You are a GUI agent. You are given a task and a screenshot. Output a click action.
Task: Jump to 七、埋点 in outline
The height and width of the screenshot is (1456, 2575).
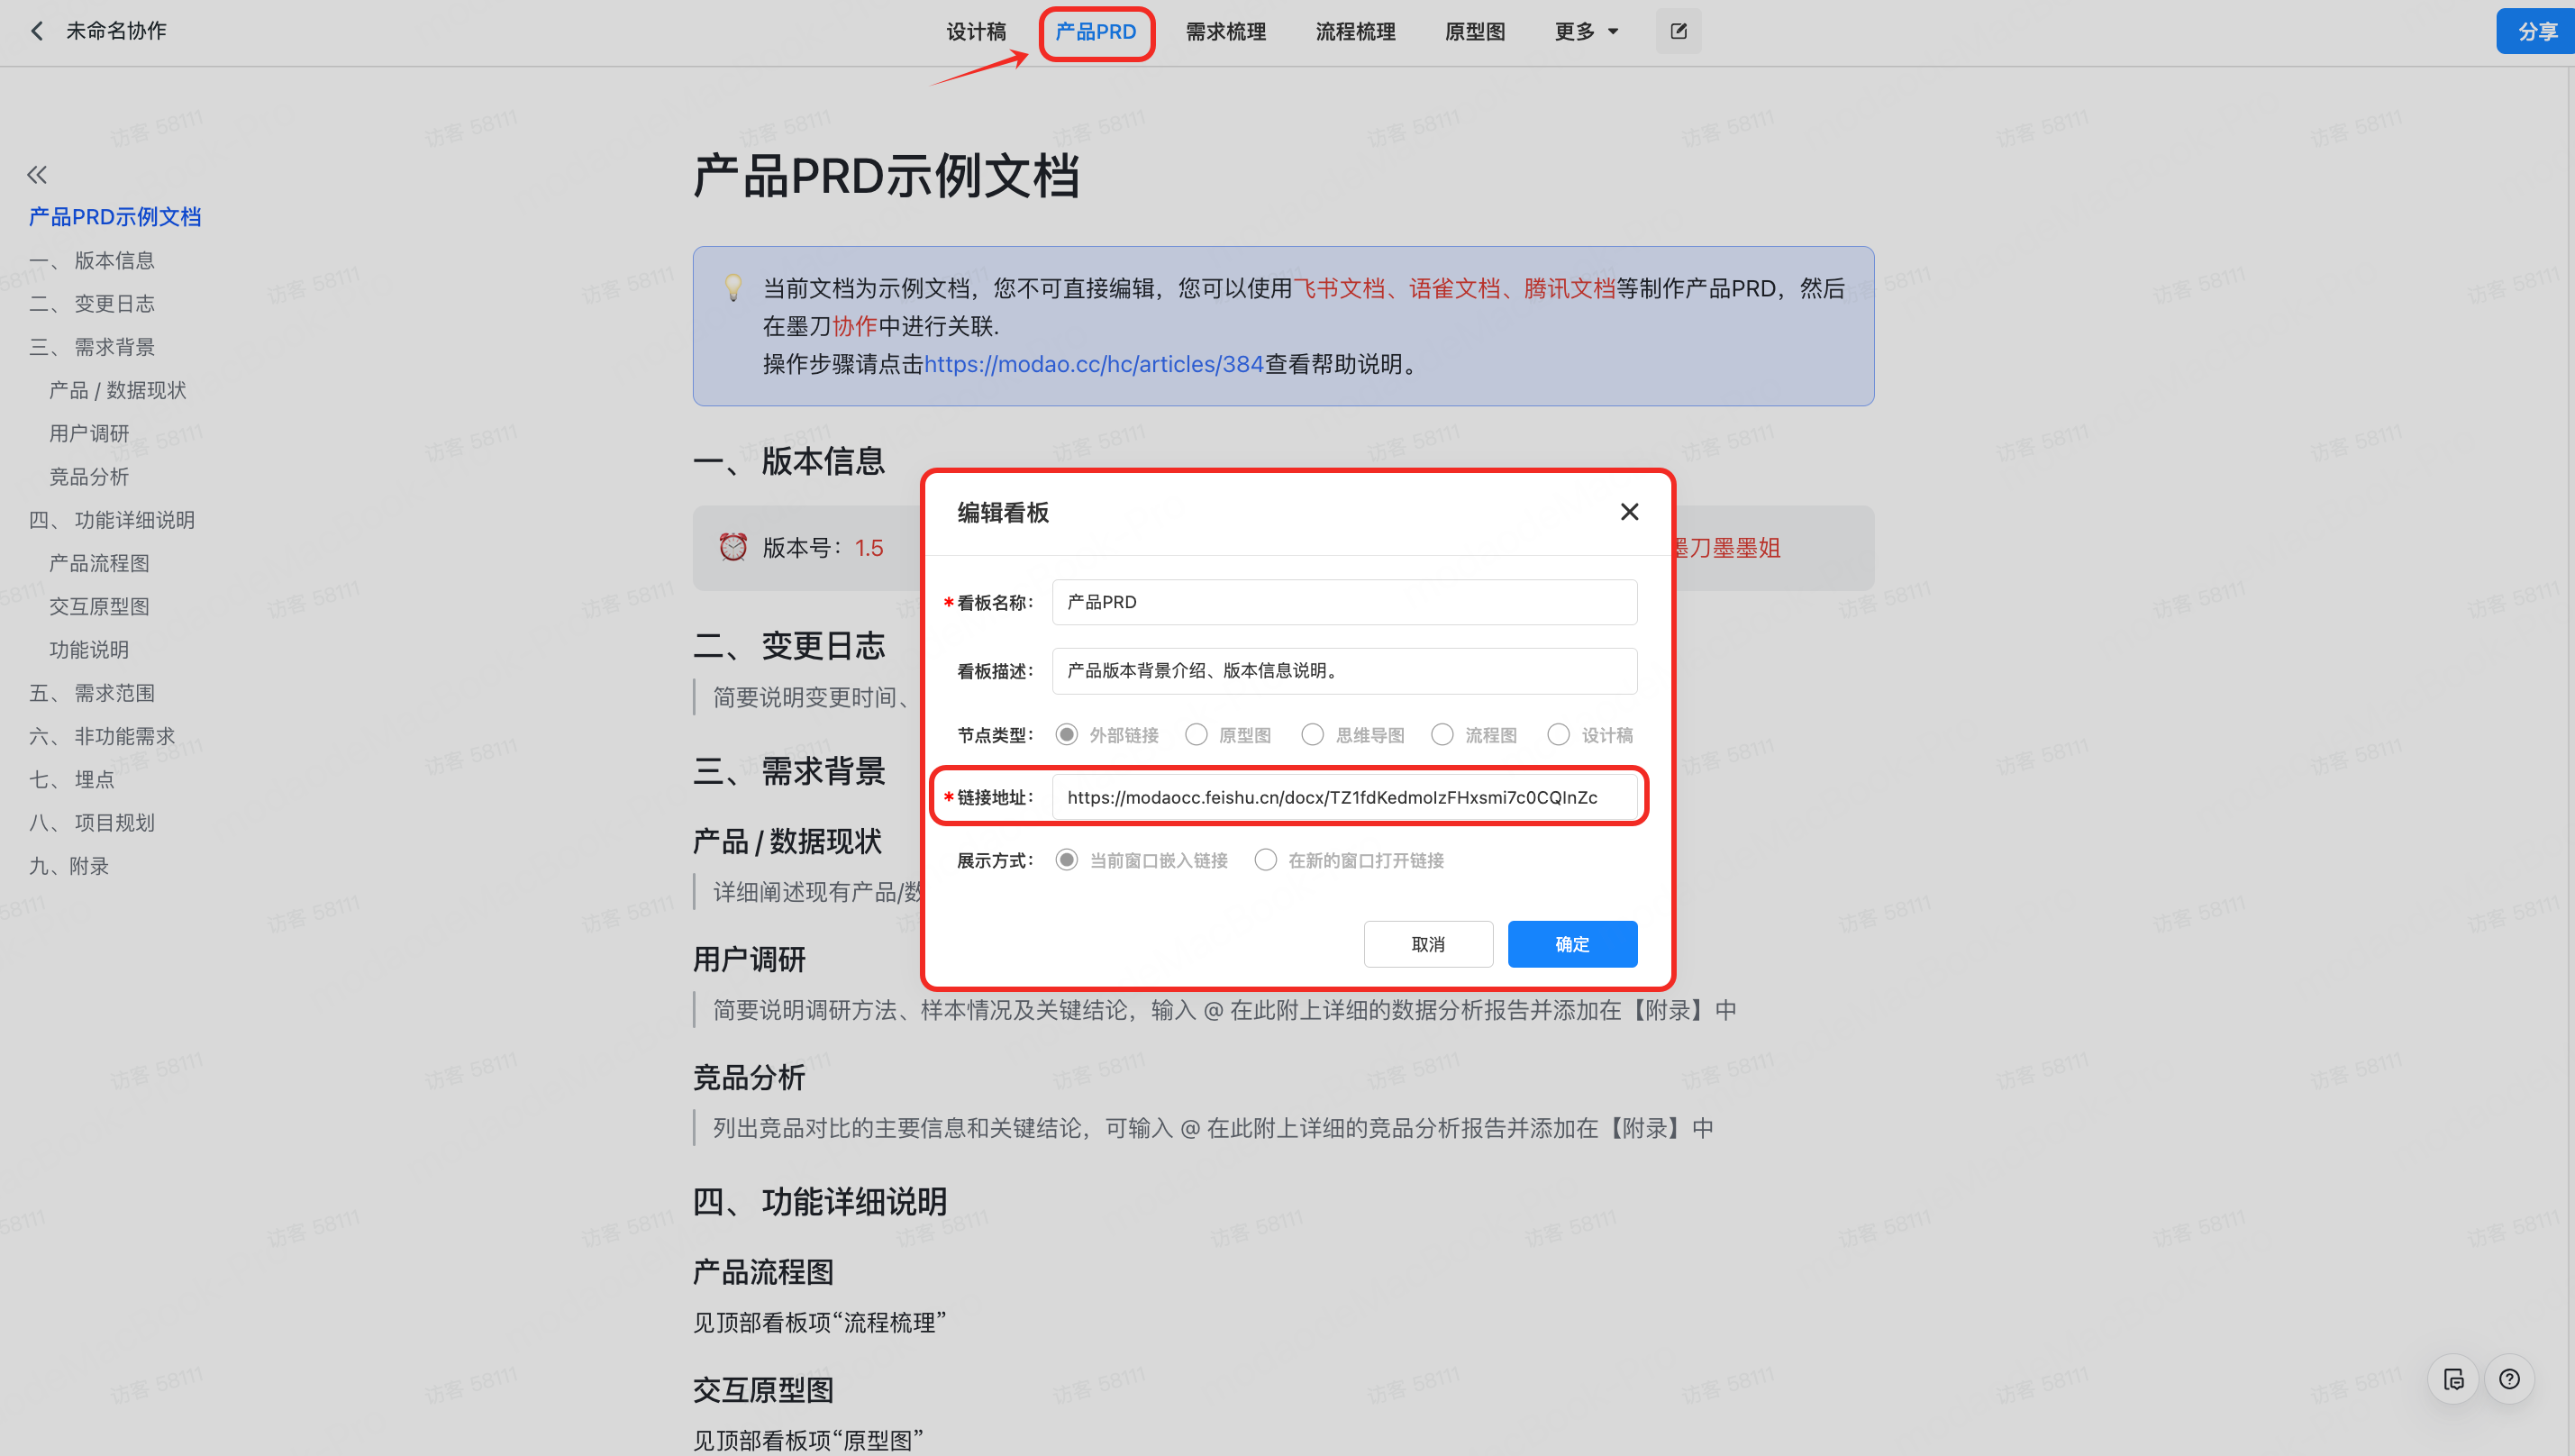tap(72, 779)
